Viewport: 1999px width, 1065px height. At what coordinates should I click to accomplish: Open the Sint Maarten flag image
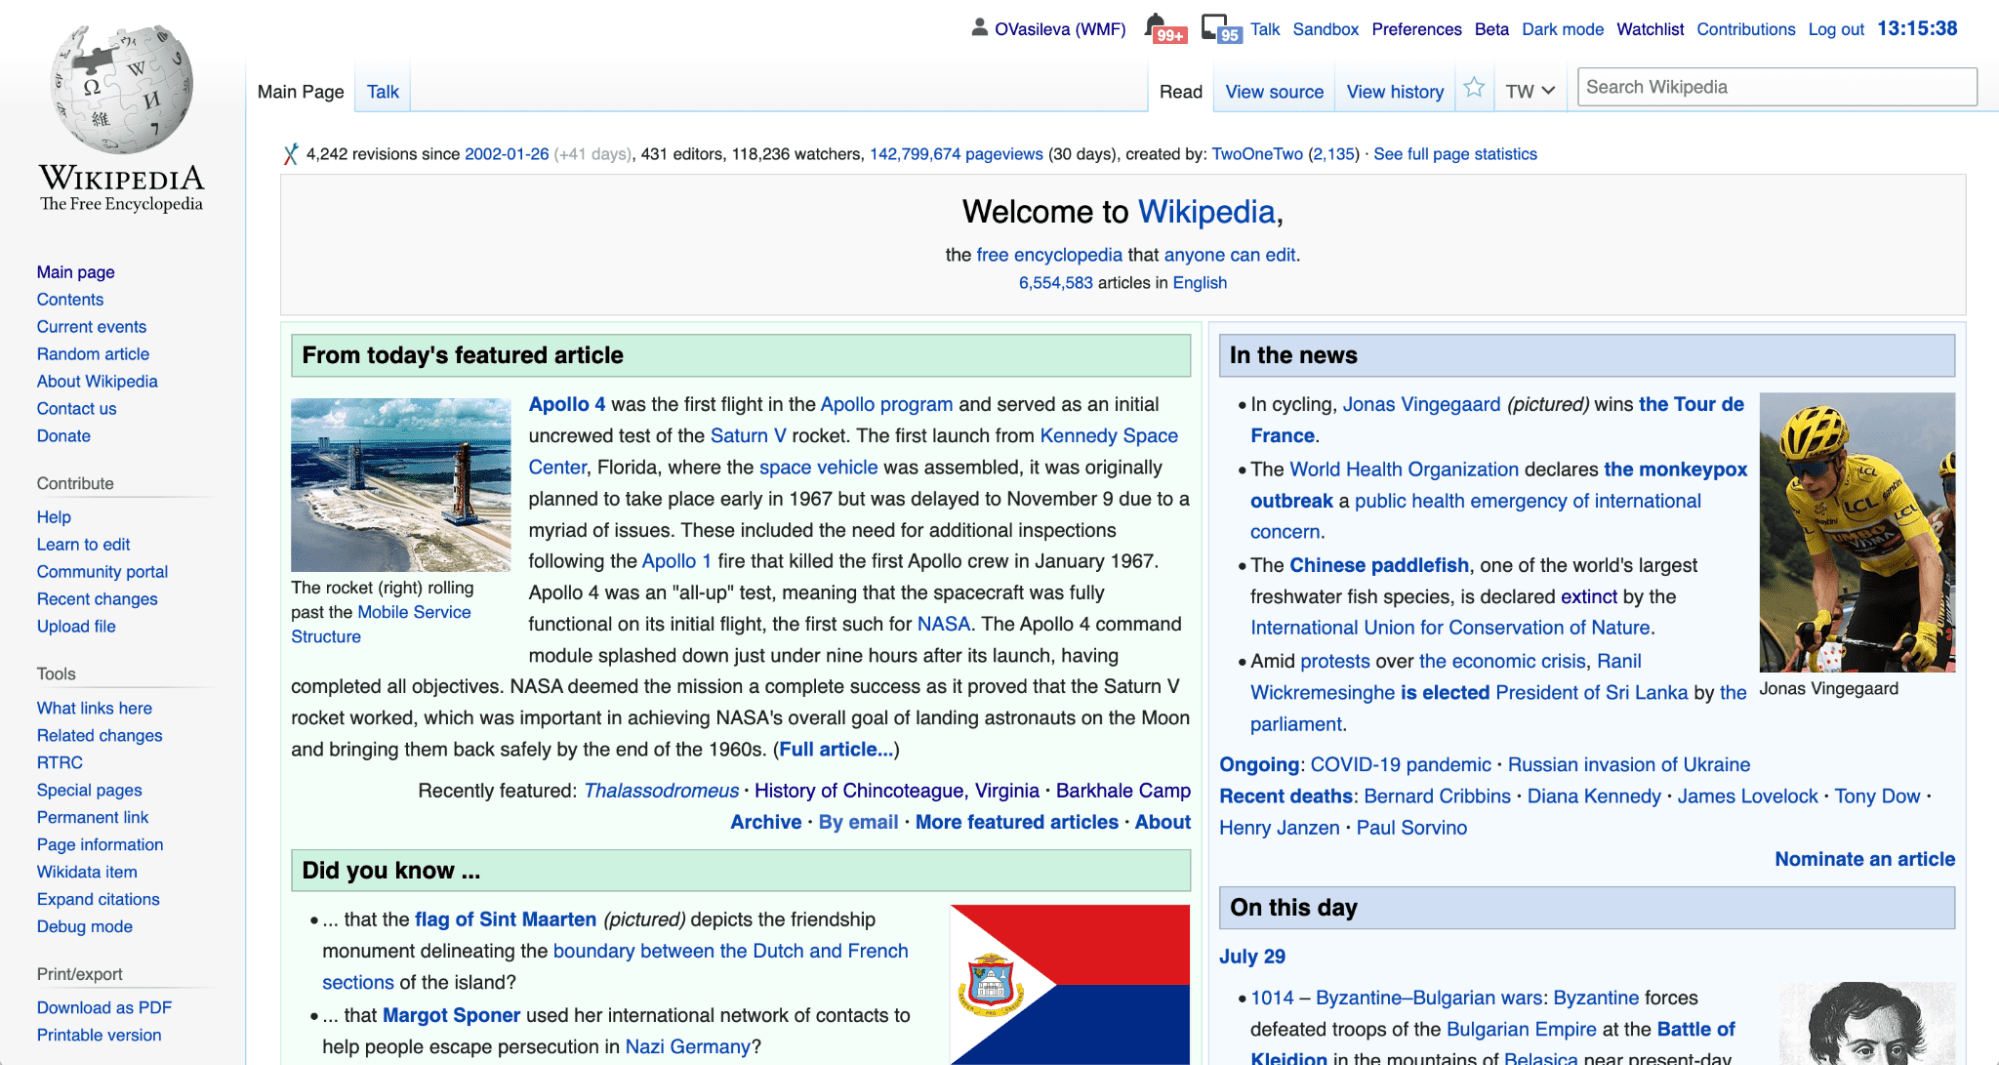[x=1070, y=985]
